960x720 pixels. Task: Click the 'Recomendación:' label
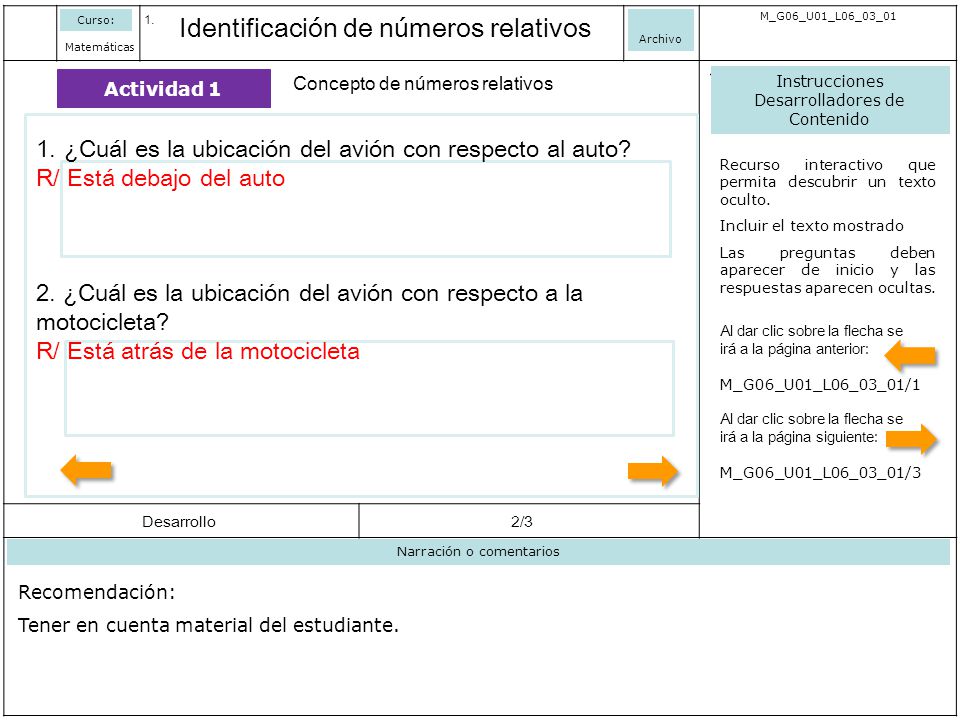(x=97, y=593)
